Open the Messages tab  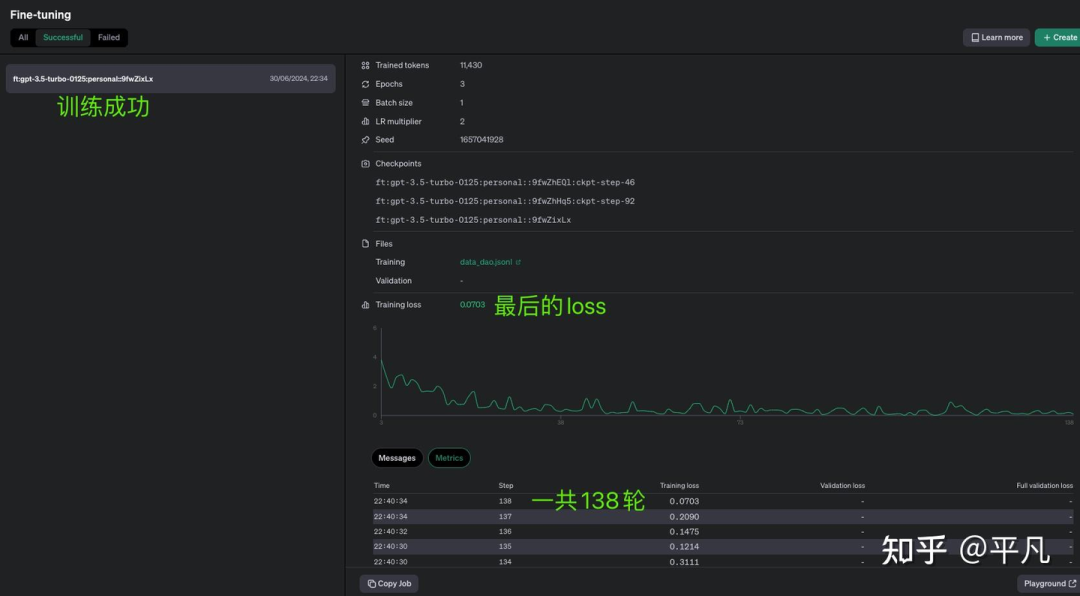397,458
